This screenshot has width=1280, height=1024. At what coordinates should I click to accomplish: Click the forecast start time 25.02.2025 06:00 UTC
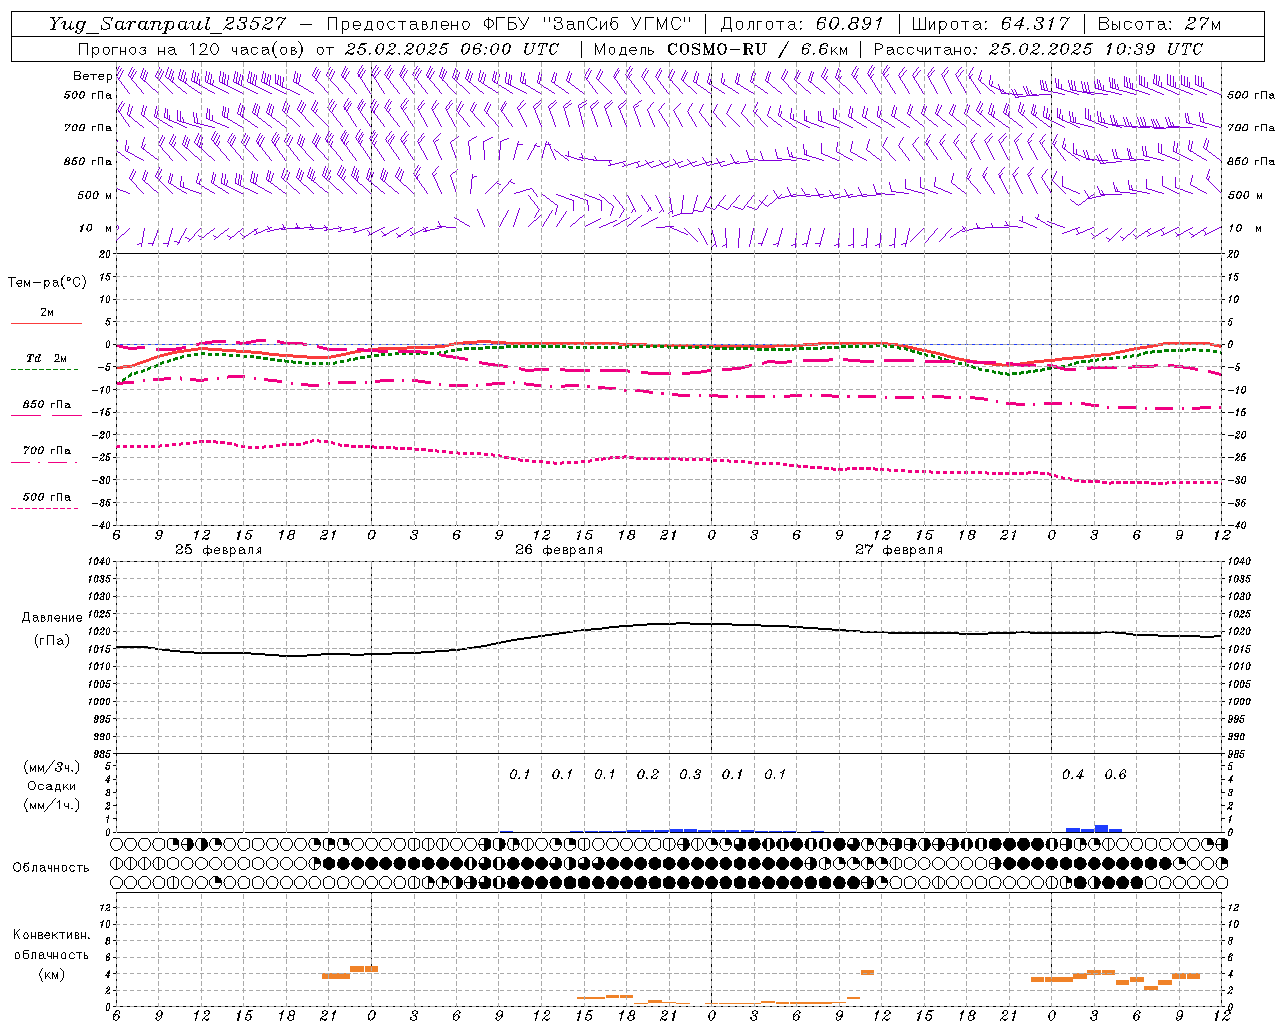click(x=452, y=49)
